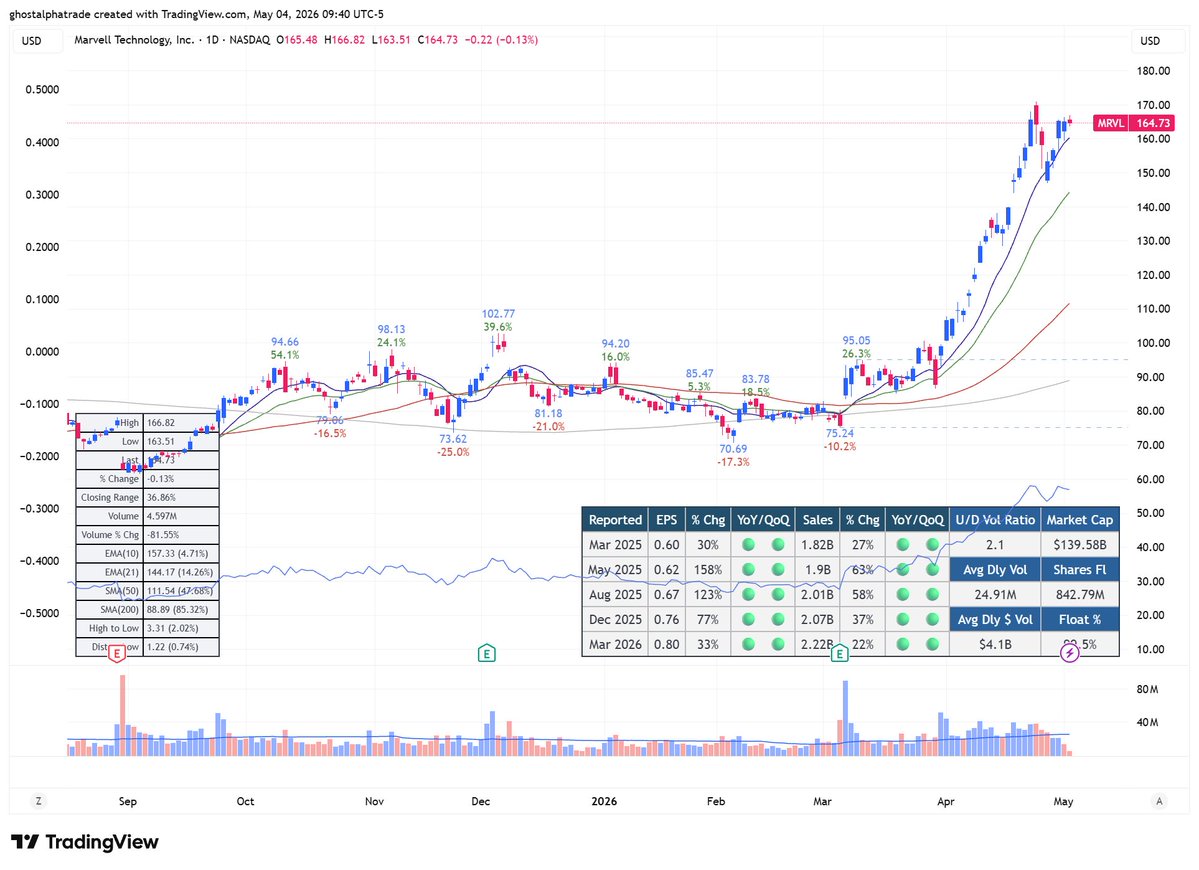The height and width of the screenshot is (870, 1199).
Task: Click the O165.48 open value in the header
Action: 297,40
